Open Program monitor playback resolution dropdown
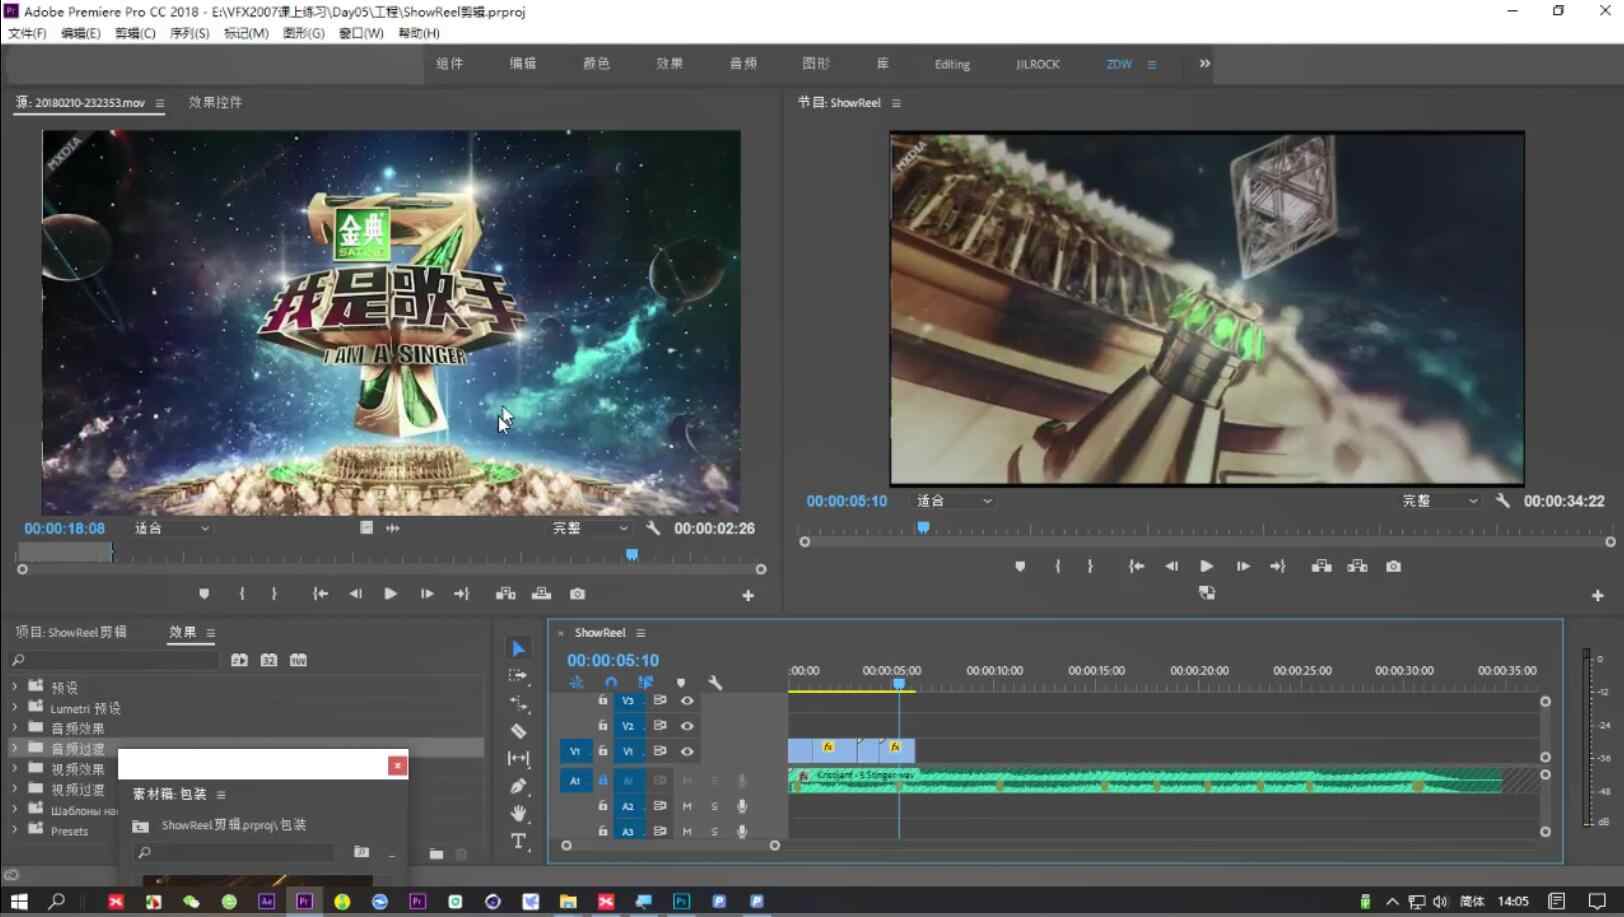Viewport: 1624px width, 917px height. coord(1440,501)
